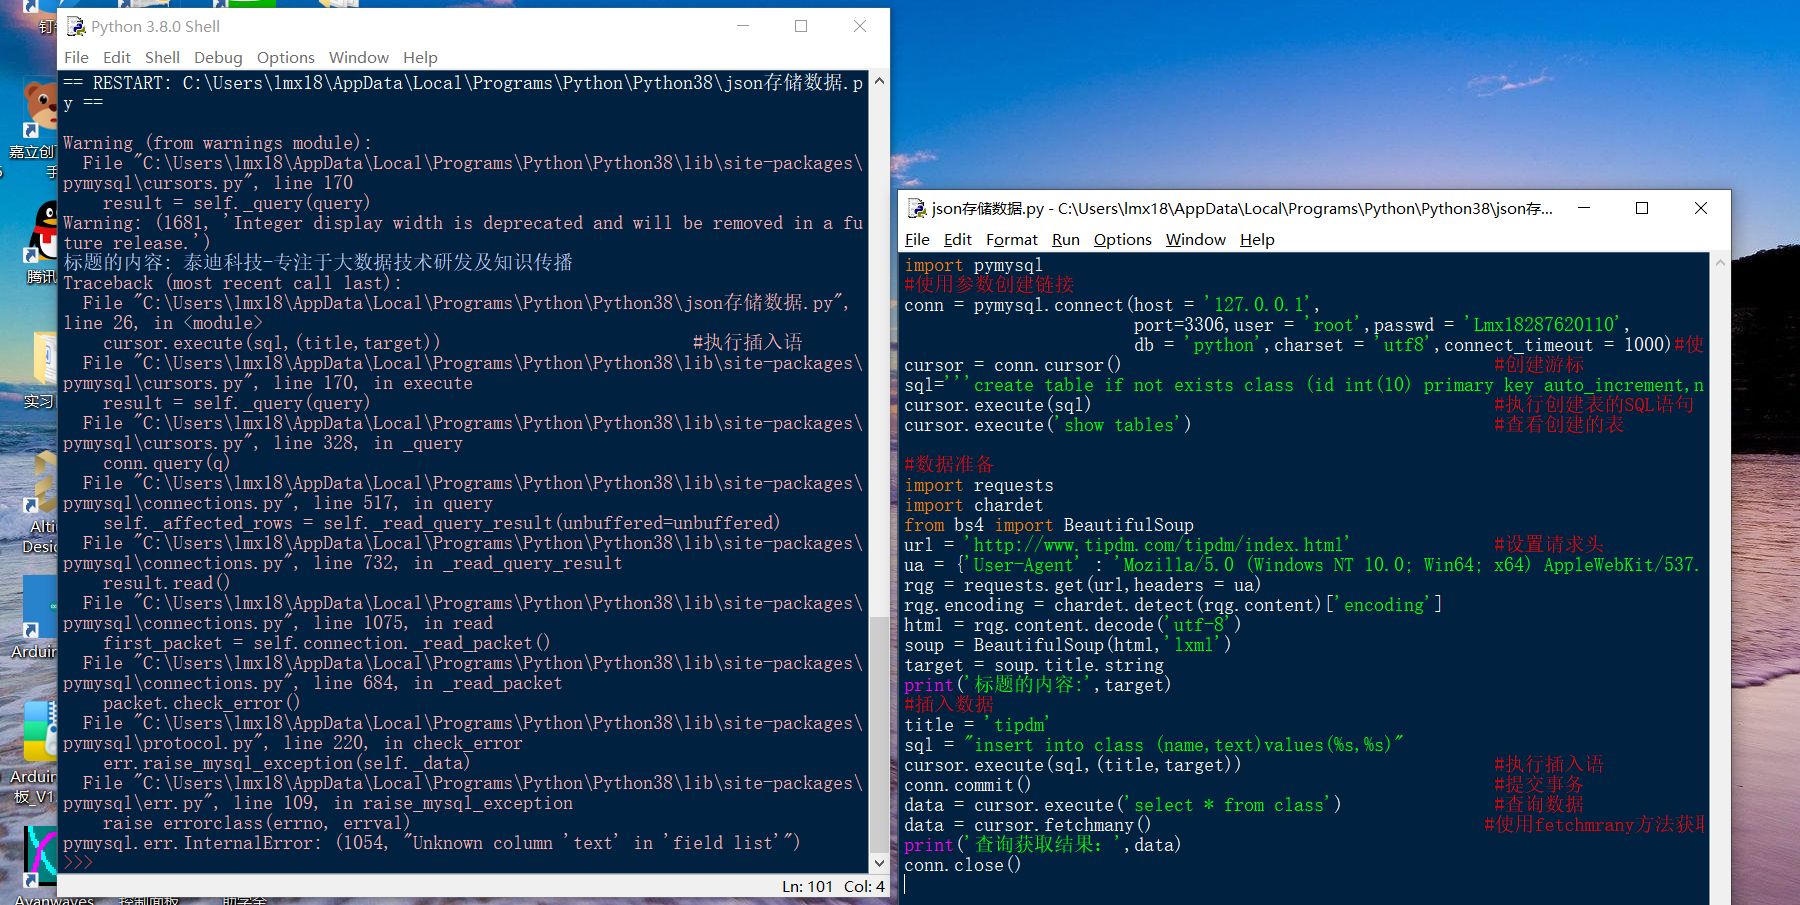Click 'Col: 4' status bar entry
Viewport: 1800px width, 905px height.
pyautogui.click(x=864, y=886)
